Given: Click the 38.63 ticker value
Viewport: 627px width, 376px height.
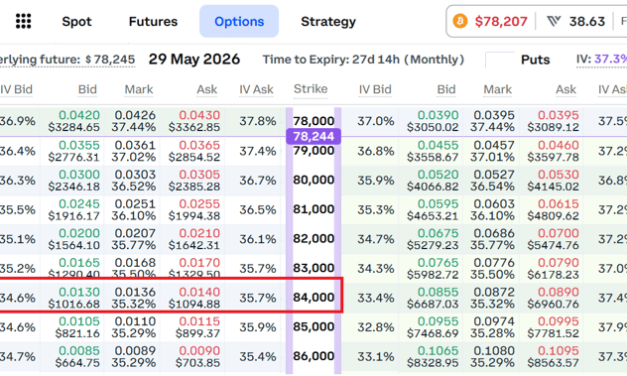Looking at the screenshot, I should 587,21.
